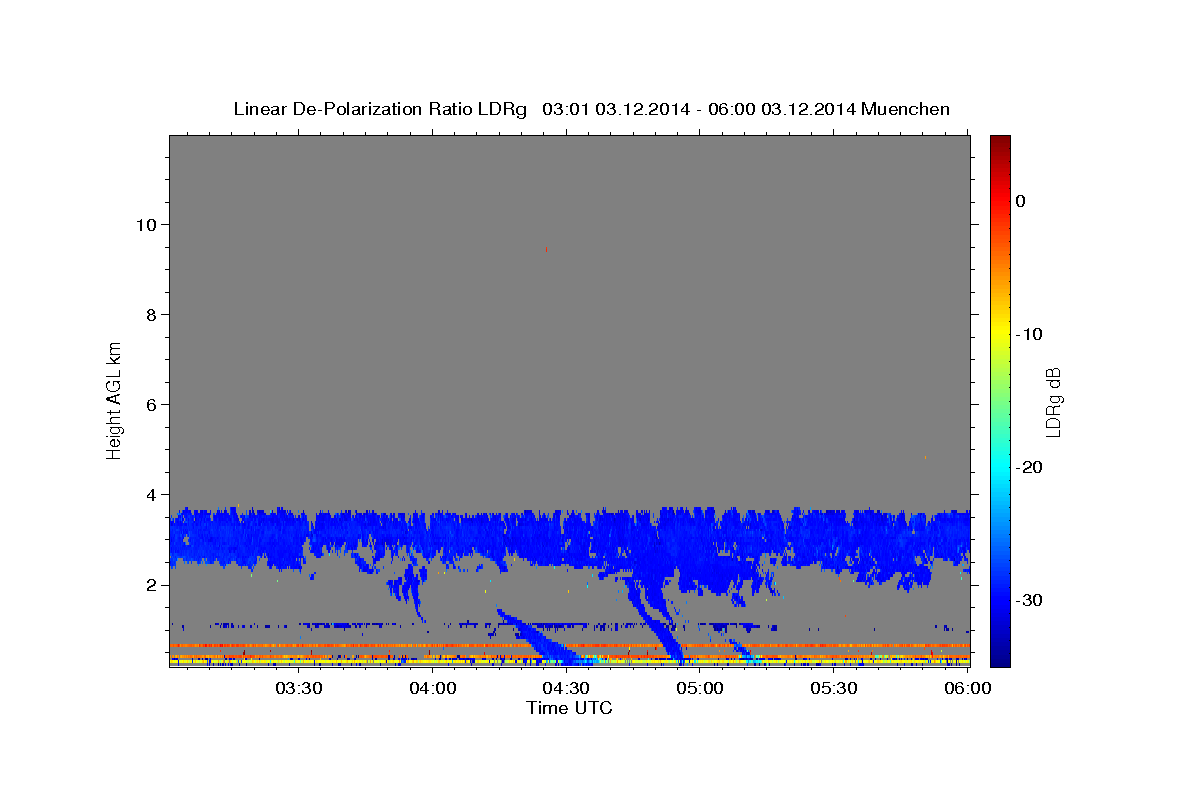The image size is (1200, 800).
Task: Click the dark blue bottom of colorbar
Action: (1000, 655)
